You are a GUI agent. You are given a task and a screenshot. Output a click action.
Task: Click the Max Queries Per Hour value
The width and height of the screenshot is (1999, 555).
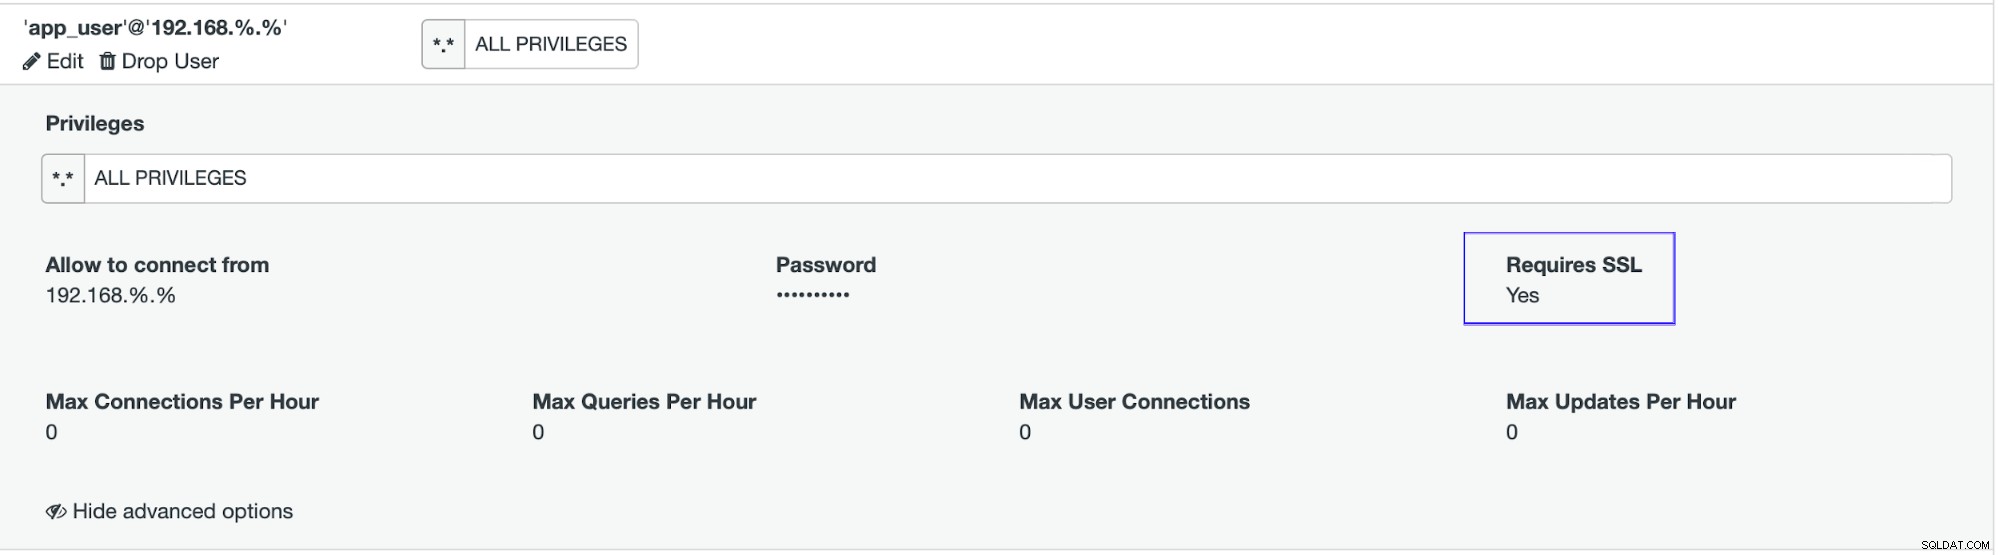click(x=538, y=433)
